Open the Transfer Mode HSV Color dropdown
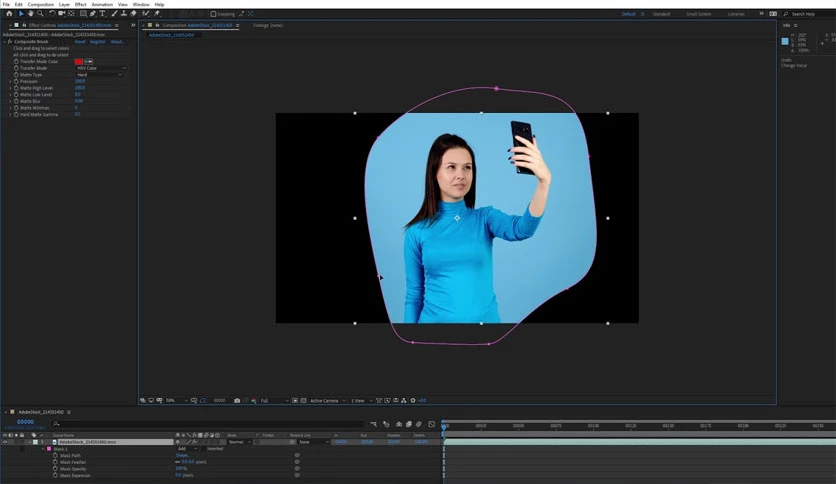This screenshot has height=484, width=836. 101,68
